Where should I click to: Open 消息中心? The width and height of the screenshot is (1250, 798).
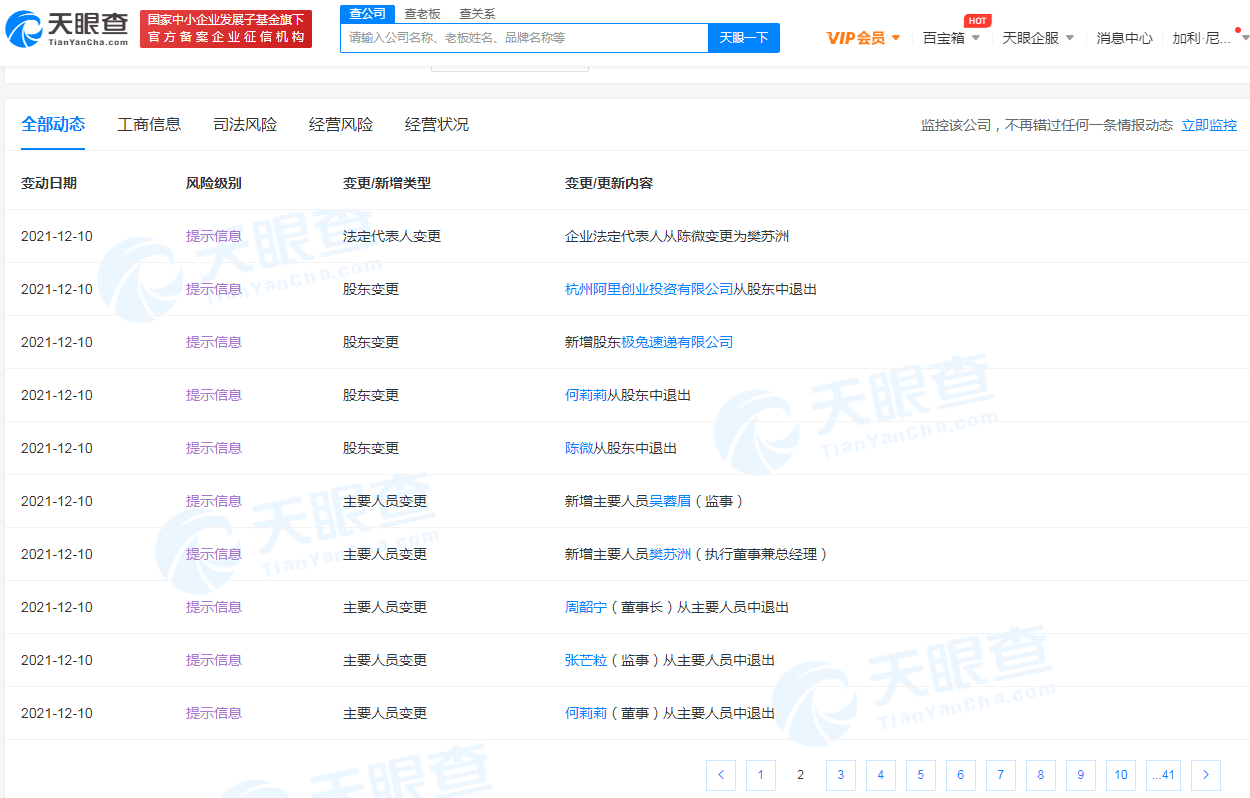pos(1124,38)
